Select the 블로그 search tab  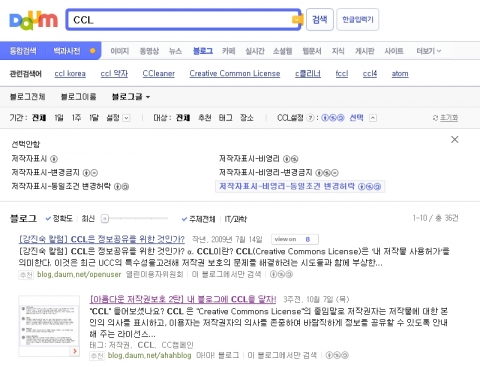pos(203,51)
